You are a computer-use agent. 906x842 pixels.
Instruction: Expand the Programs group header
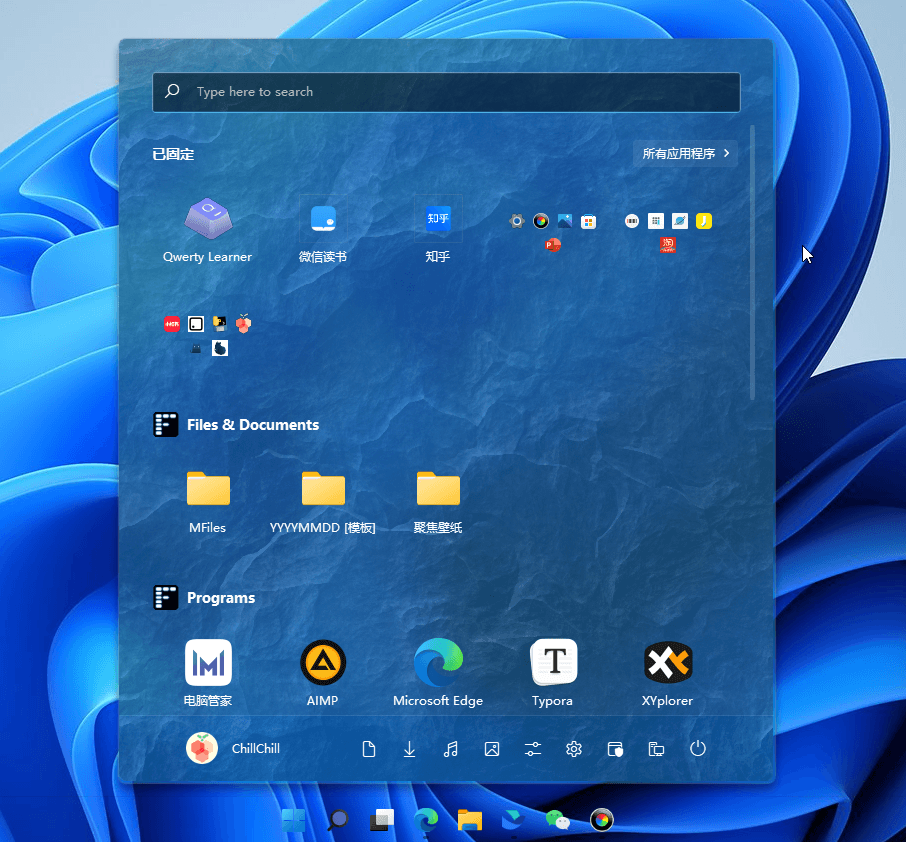click(x=204, y=598)
